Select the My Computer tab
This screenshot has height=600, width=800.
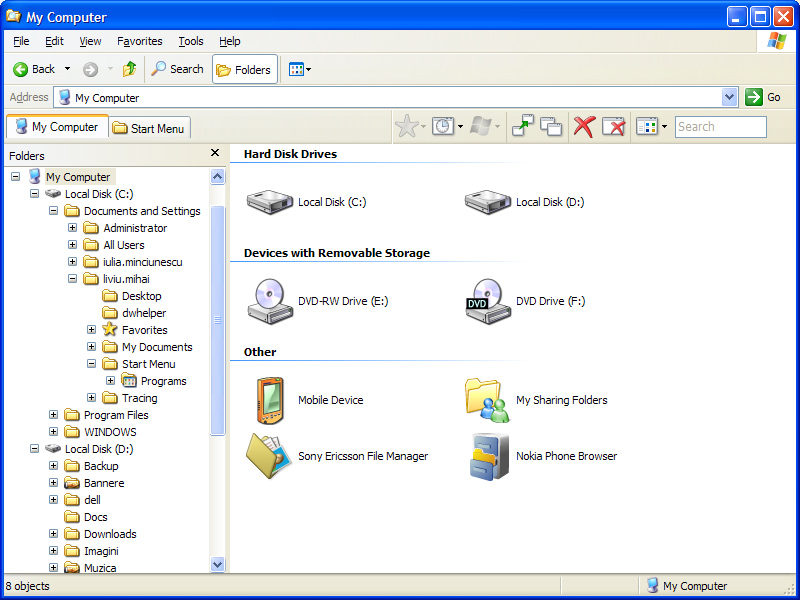click(57, 127)
